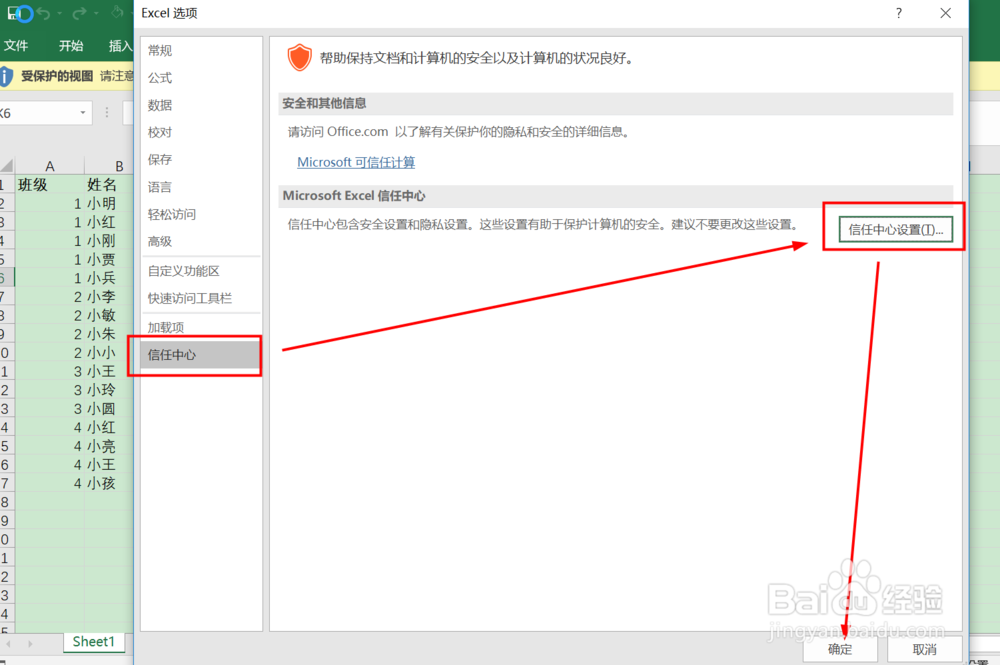Click the previous sheet navigation arrow
This screenshot has width=1000, height=665.
tap(10, 643)
